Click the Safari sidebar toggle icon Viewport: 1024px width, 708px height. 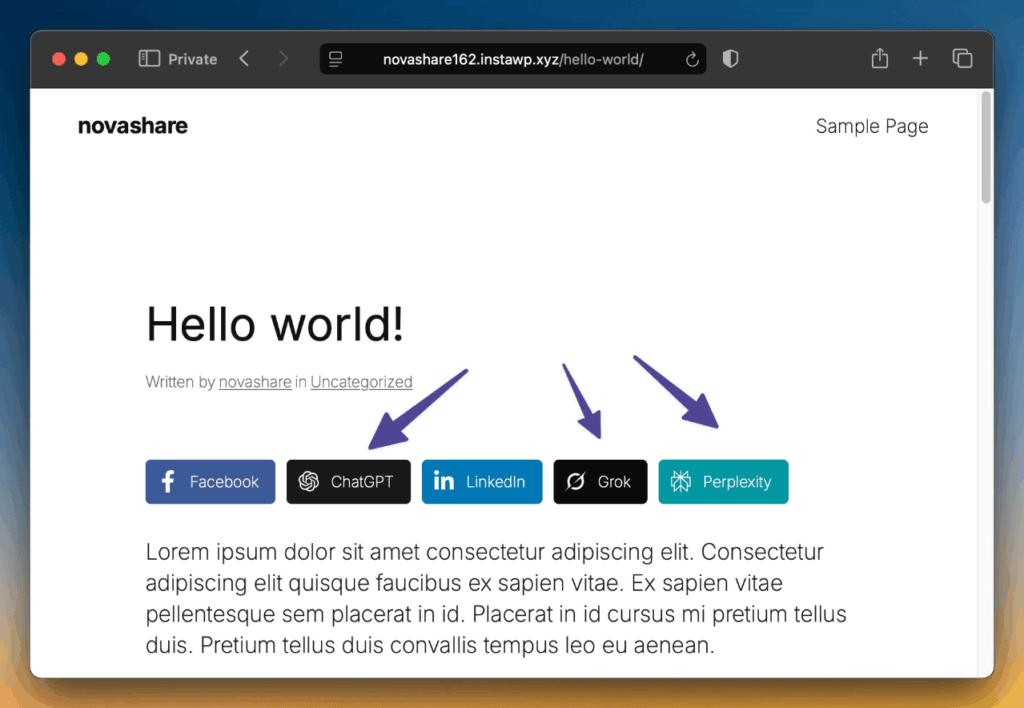(x=149, y=59)
